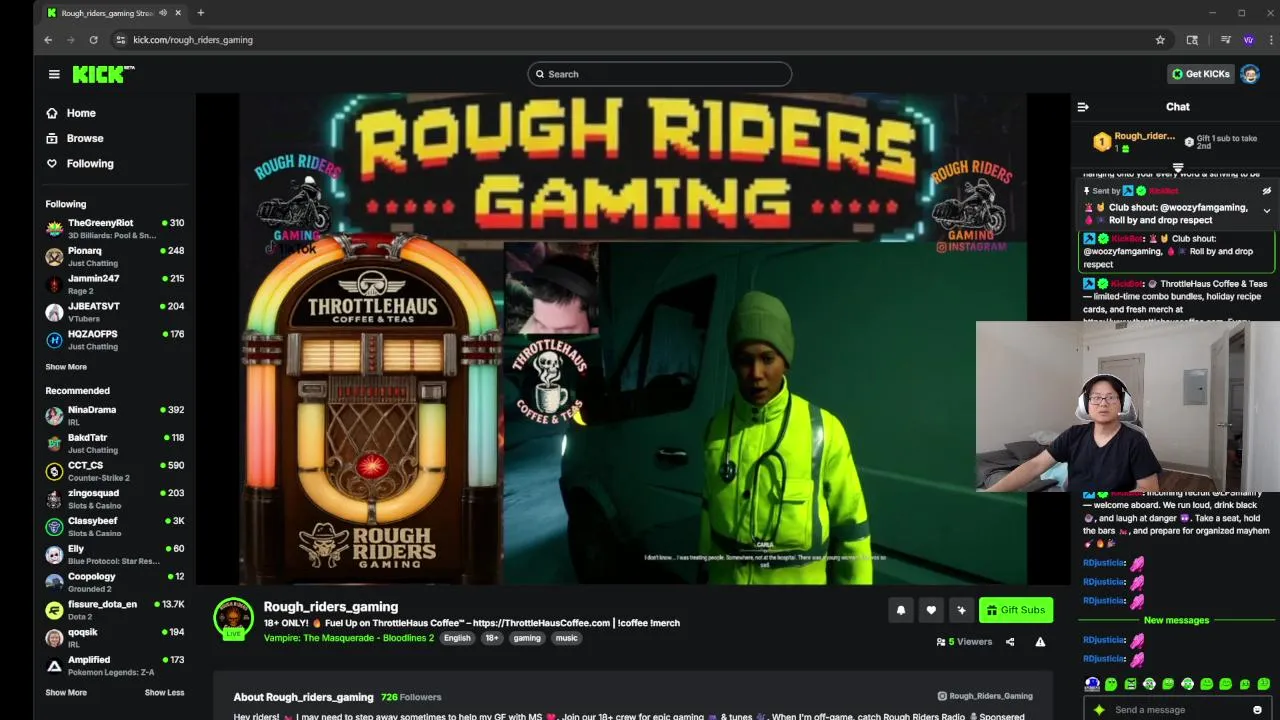
Task: Open Amplified recommended channel
Action: coord(115,665)
